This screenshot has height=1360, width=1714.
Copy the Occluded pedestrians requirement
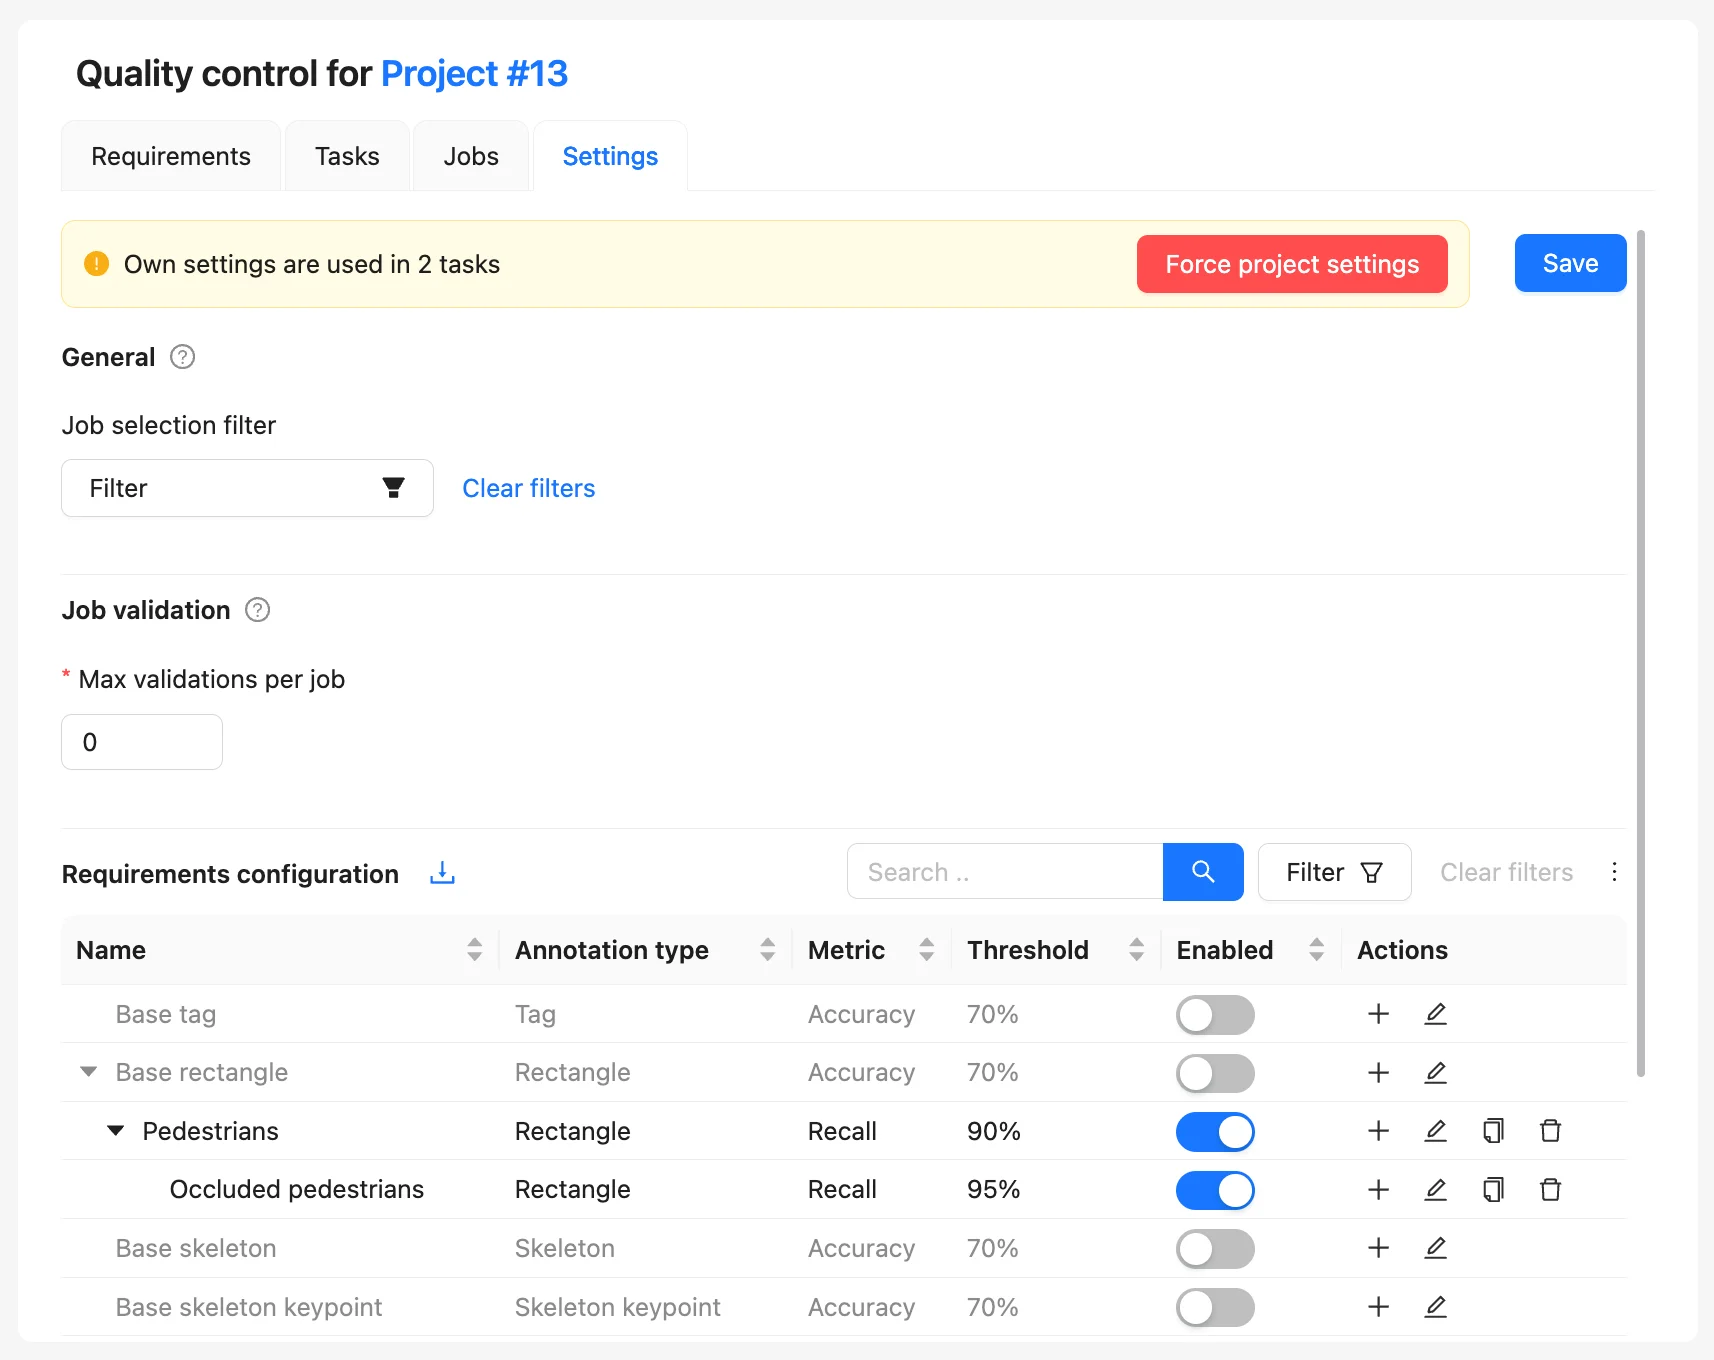point(1493,1190)
